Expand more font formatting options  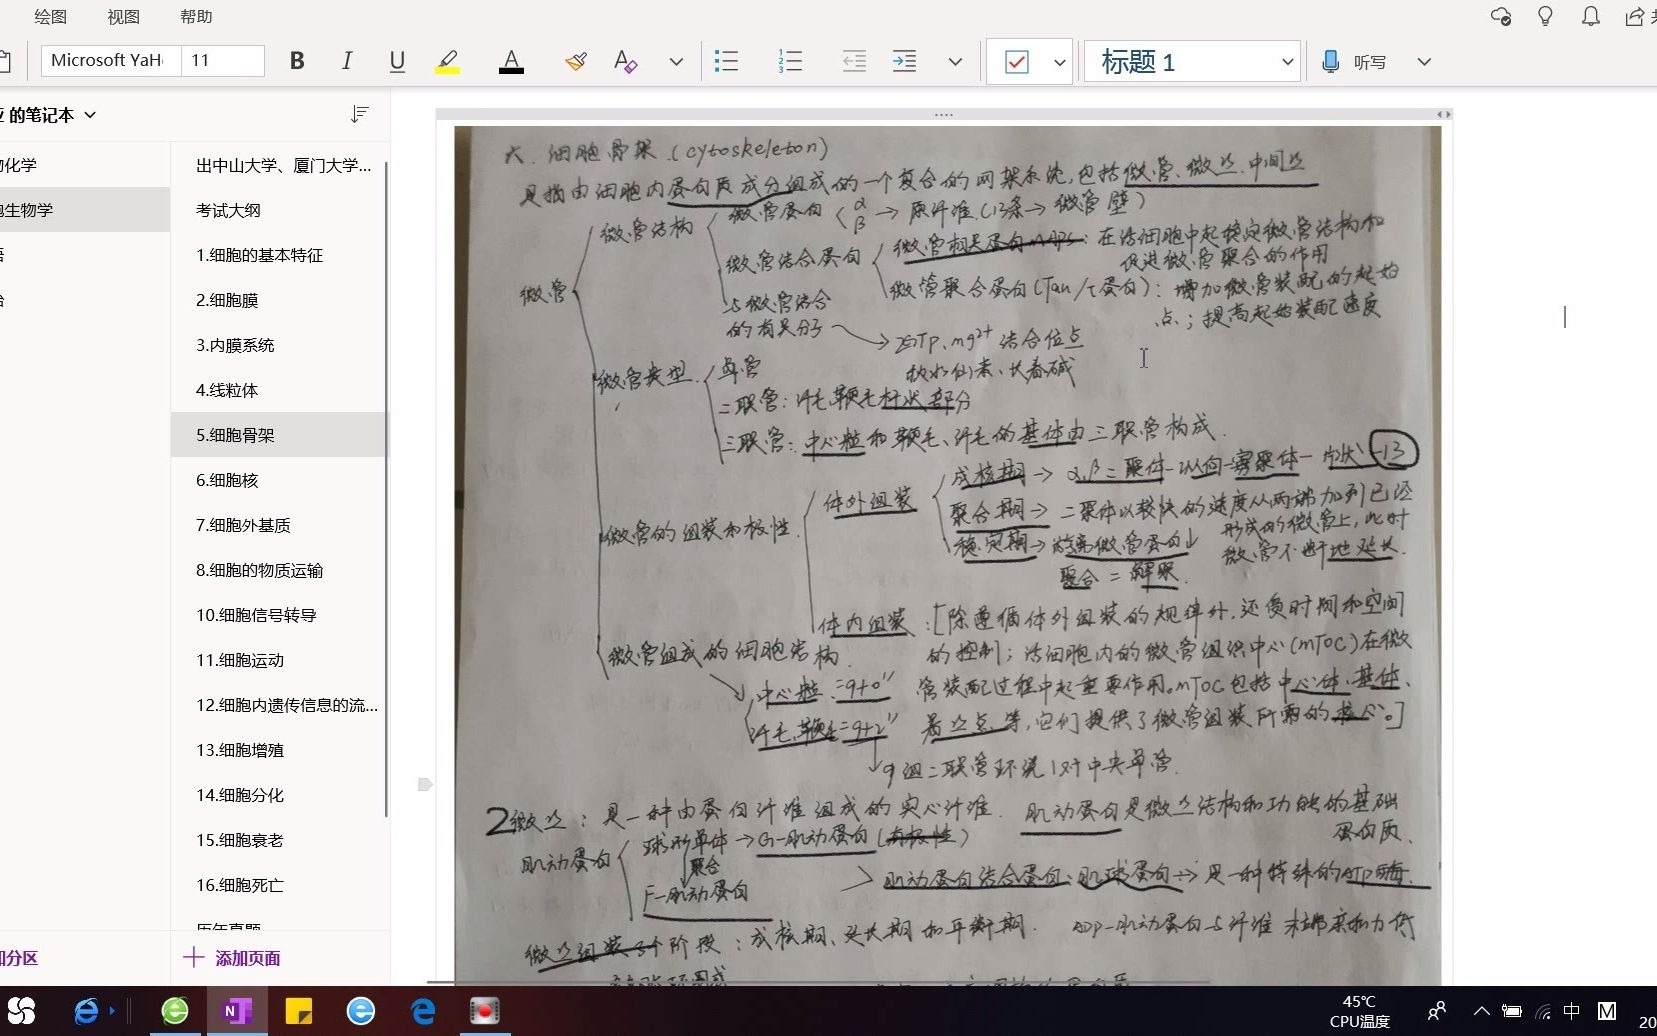coord(676,61)
